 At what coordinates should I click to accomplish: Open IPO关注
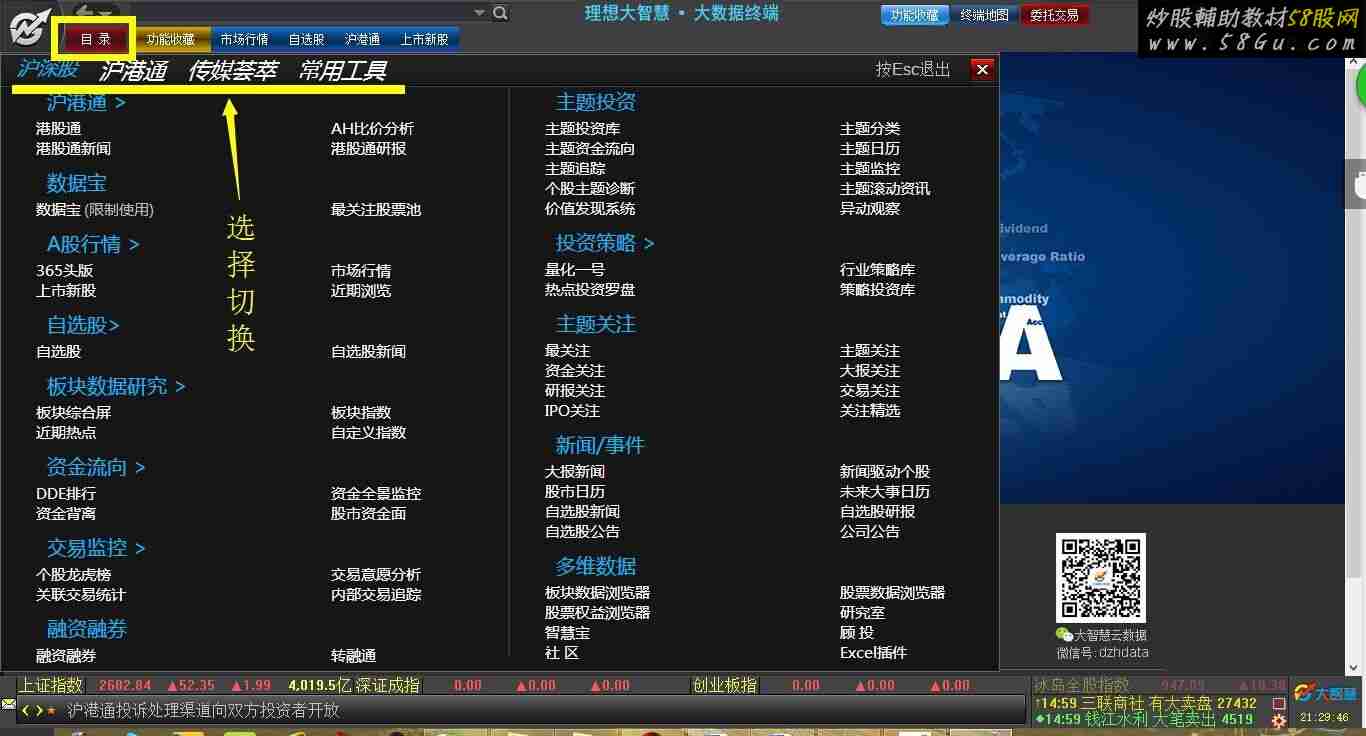click(x=572, y=410)
